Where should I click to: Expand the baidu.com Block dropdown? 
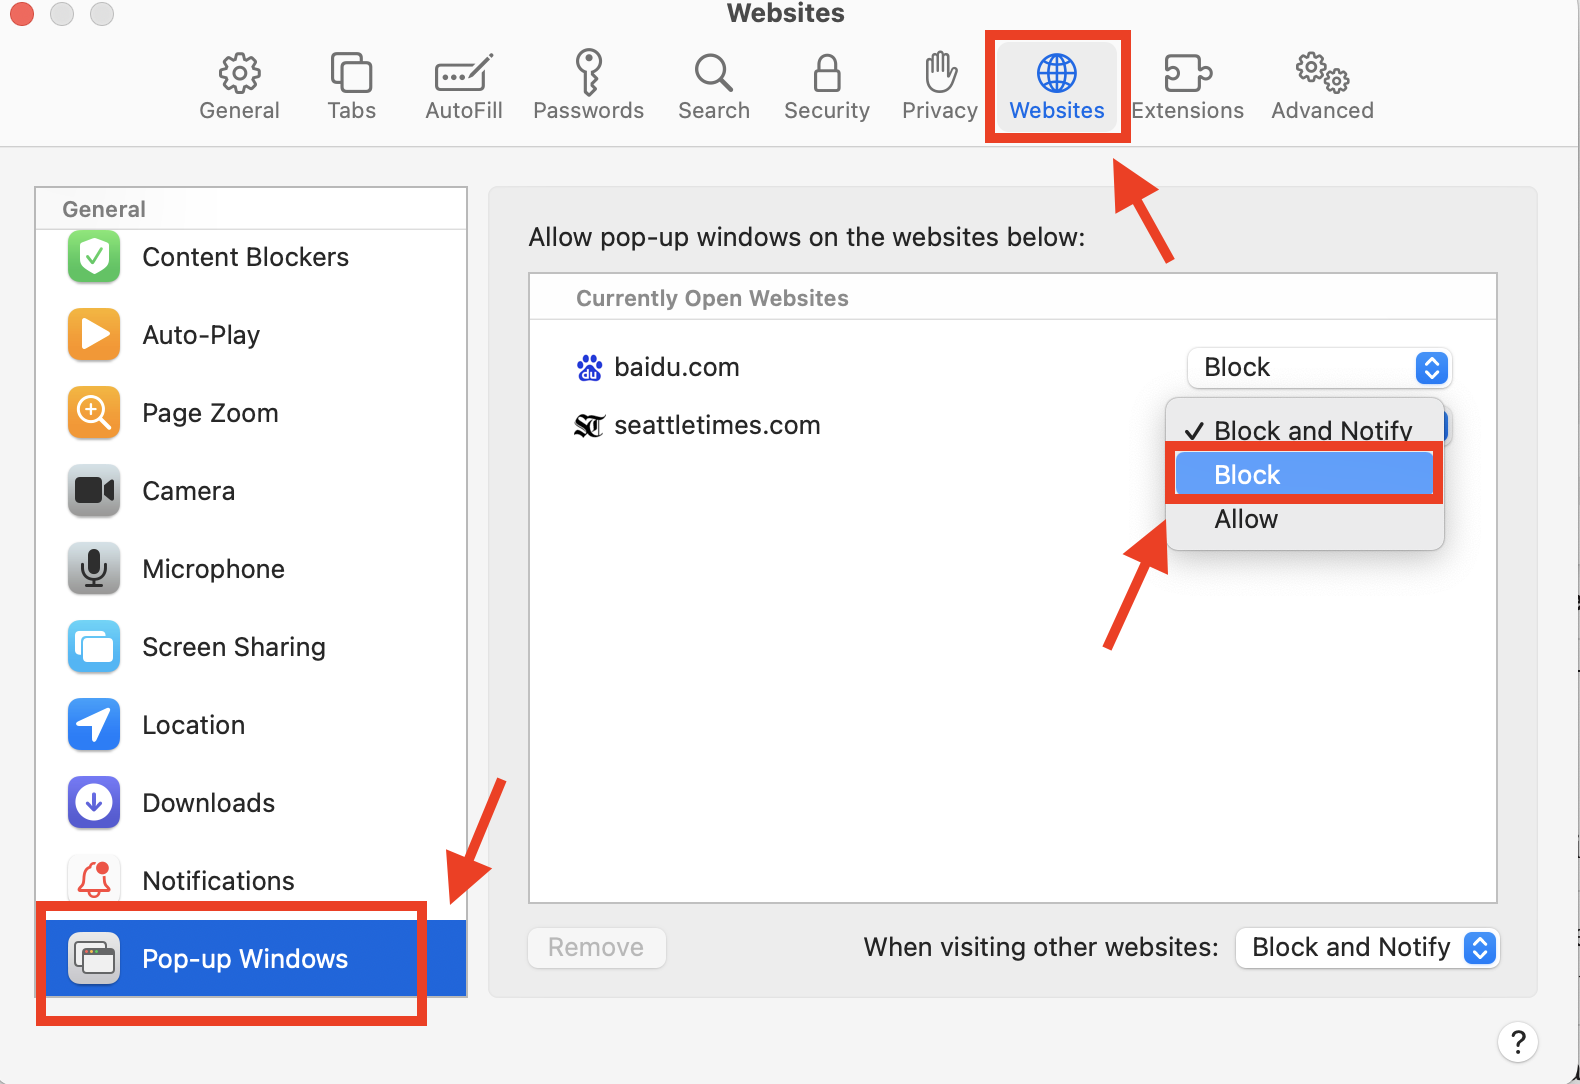[1318, 368]
